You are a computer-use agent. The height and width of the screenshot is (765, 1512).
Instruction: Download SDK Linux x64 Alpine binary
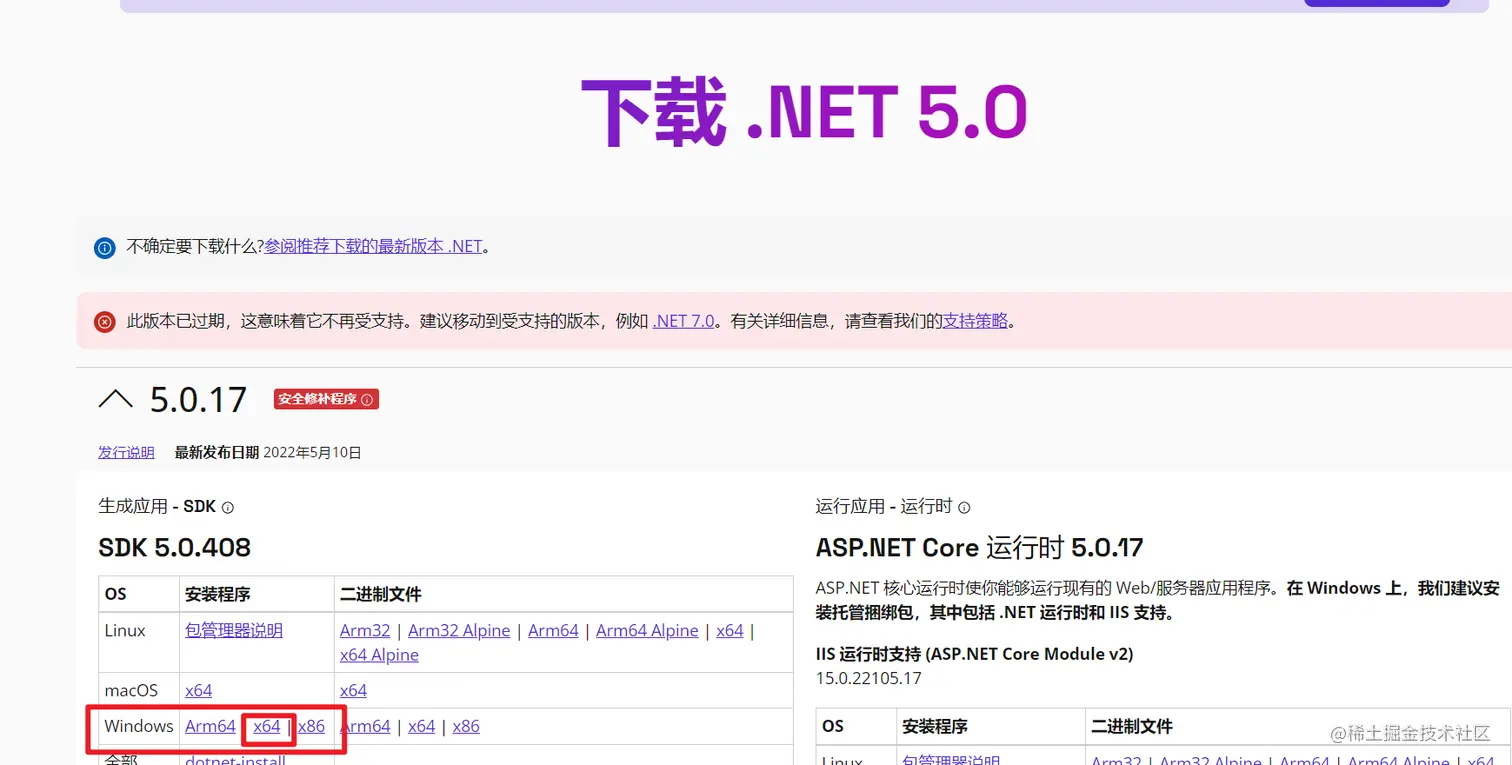[x=379, y=655]
